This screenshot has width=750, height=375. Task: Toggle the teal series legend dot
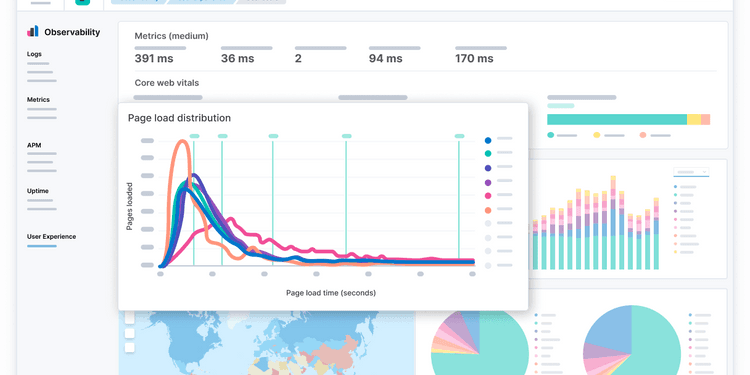(x=488, y=154)
